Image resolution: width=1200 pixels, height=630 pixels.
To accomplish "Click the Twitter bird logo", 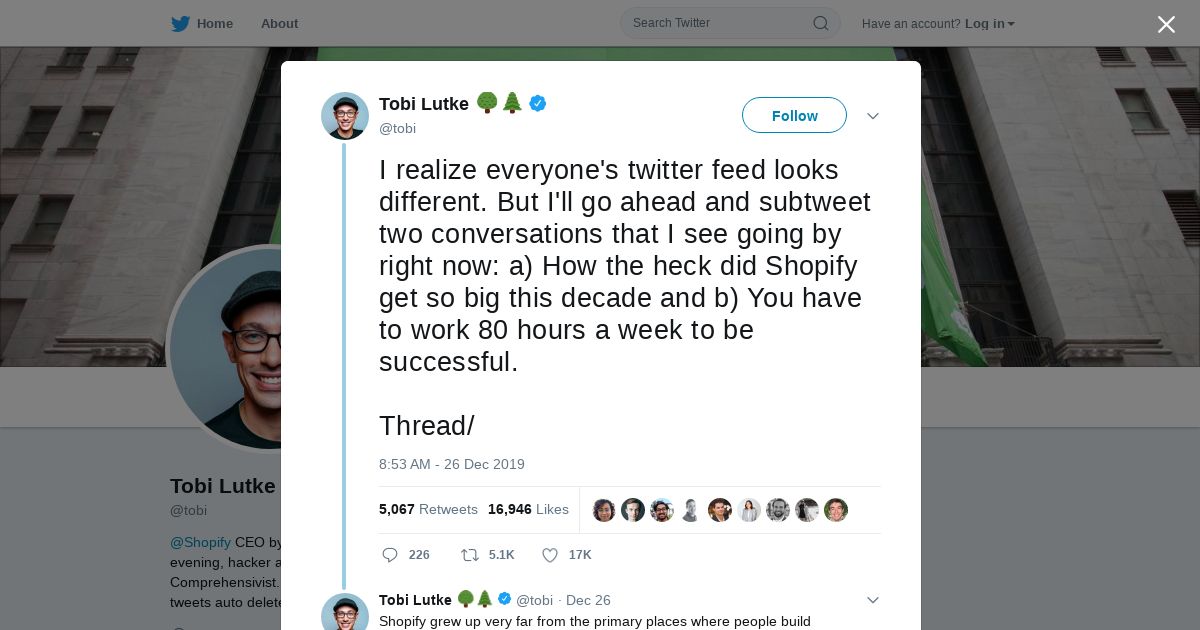I will point(180,24).
